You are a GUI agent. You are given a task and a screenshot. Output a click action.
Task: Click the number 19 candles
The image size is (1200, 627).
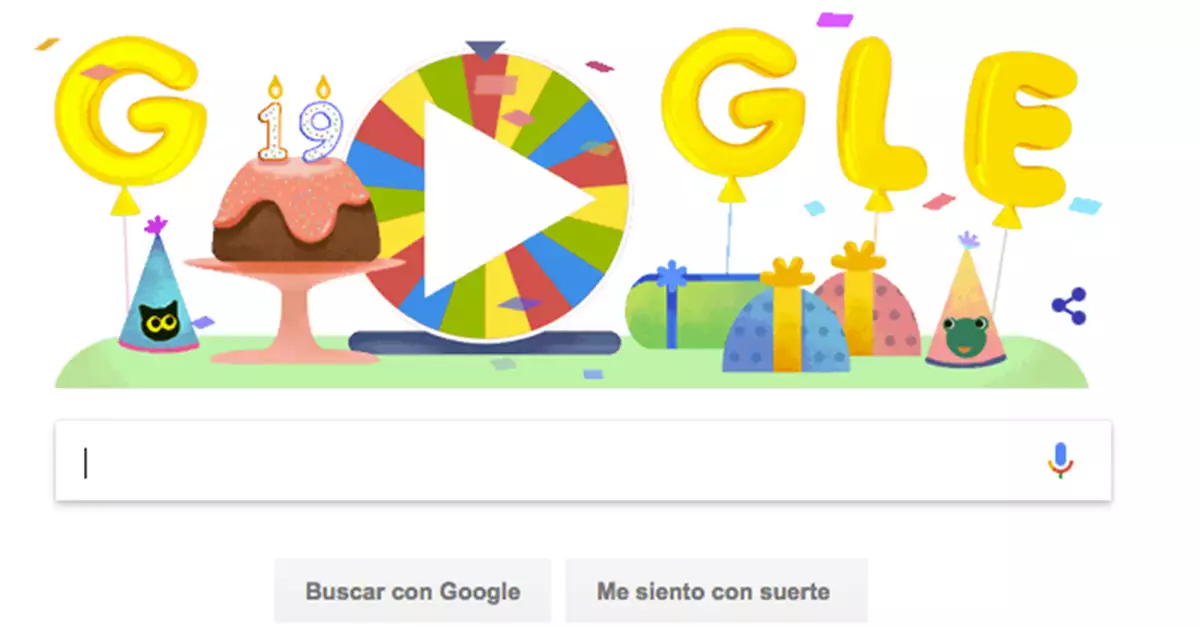point(298,121)
